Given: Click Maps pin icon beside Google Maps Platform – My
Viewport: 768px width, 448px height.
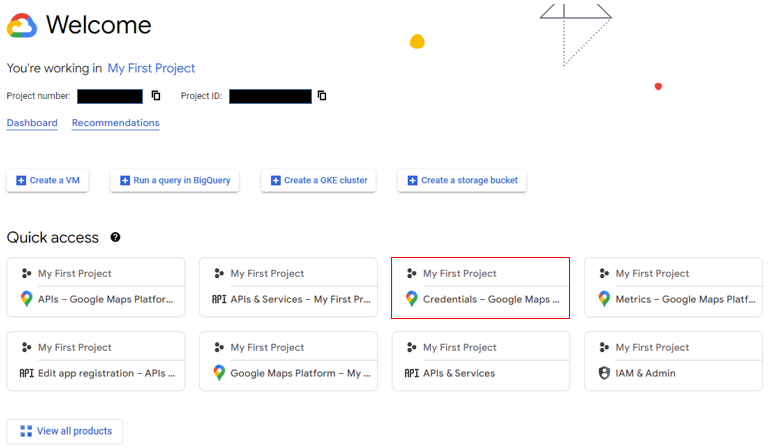Looking at the screenshot, I should [219, 373].
